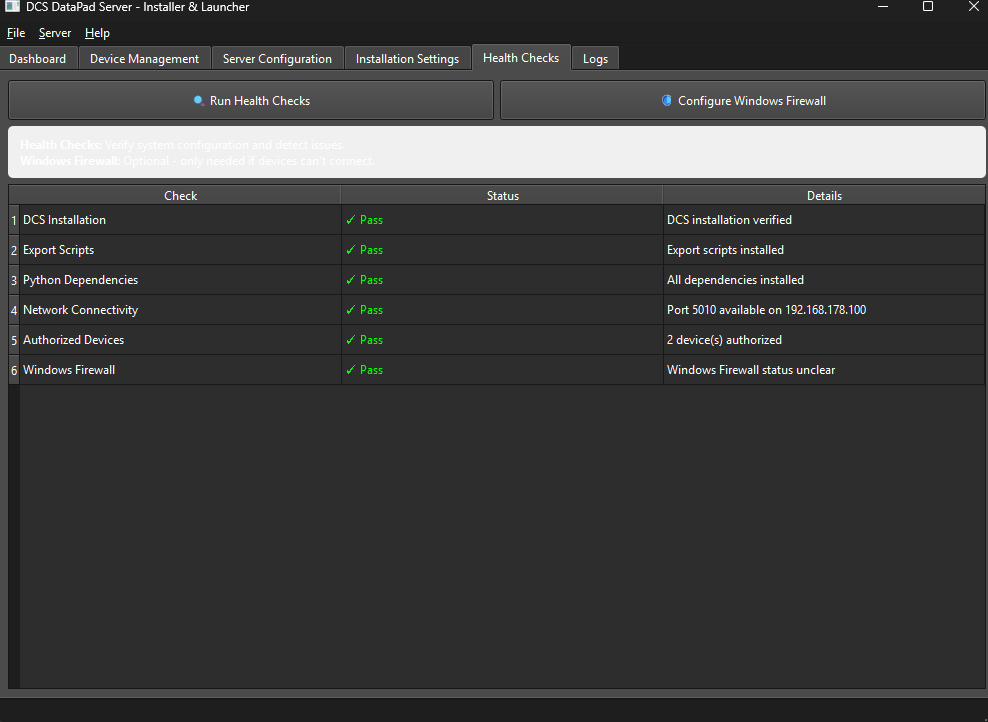Open the Help menu
This screenshot has height=722, width=988.
97,33
